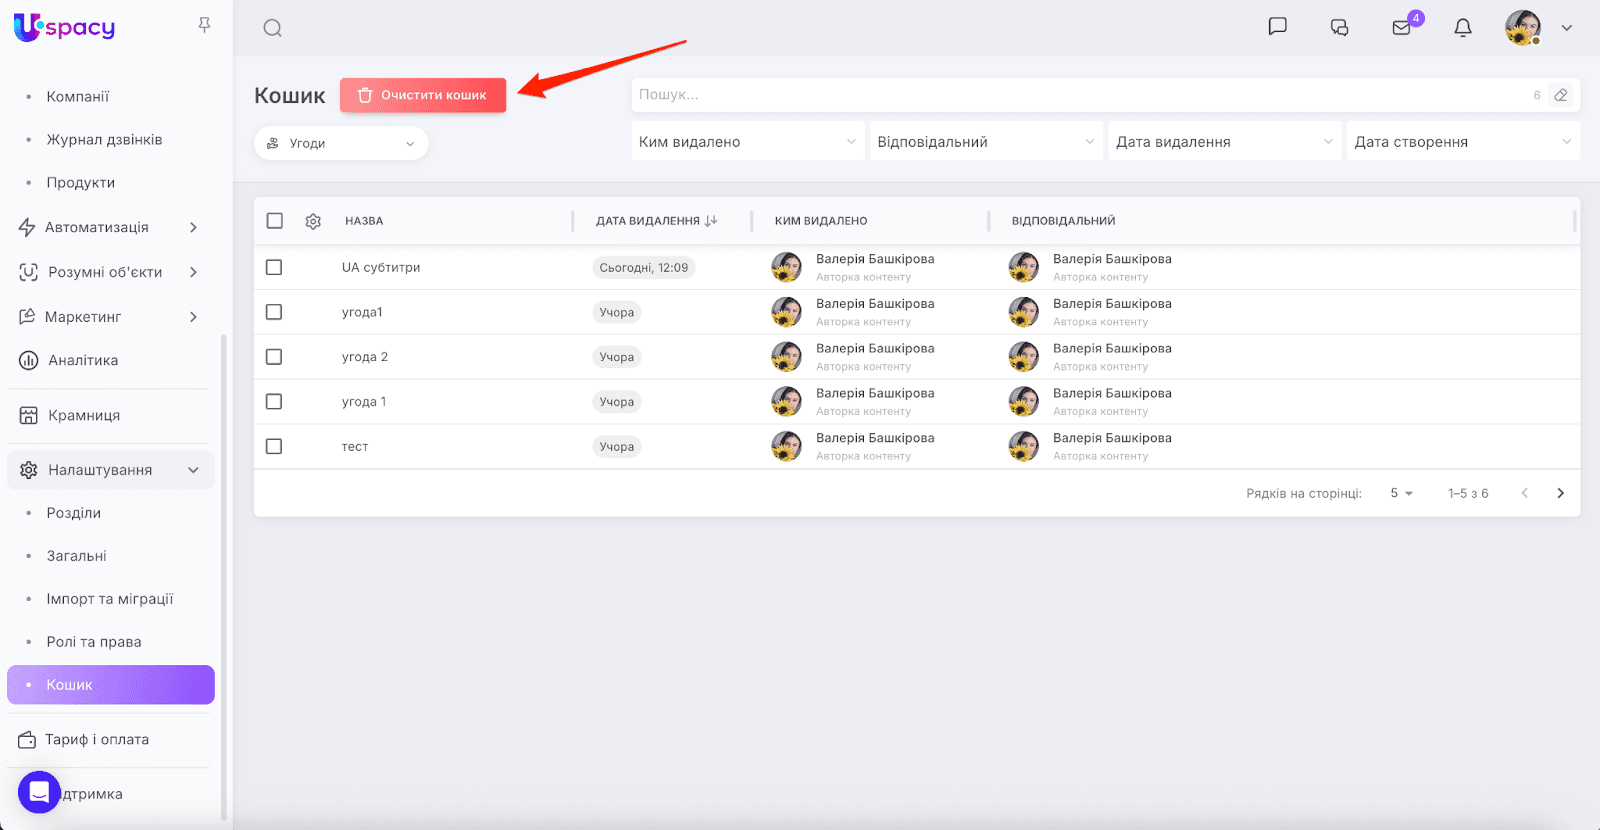Open the Угоди entity type dropdown
The width and height of the screenshot is (1600, 830).
[x=341, y=144]
